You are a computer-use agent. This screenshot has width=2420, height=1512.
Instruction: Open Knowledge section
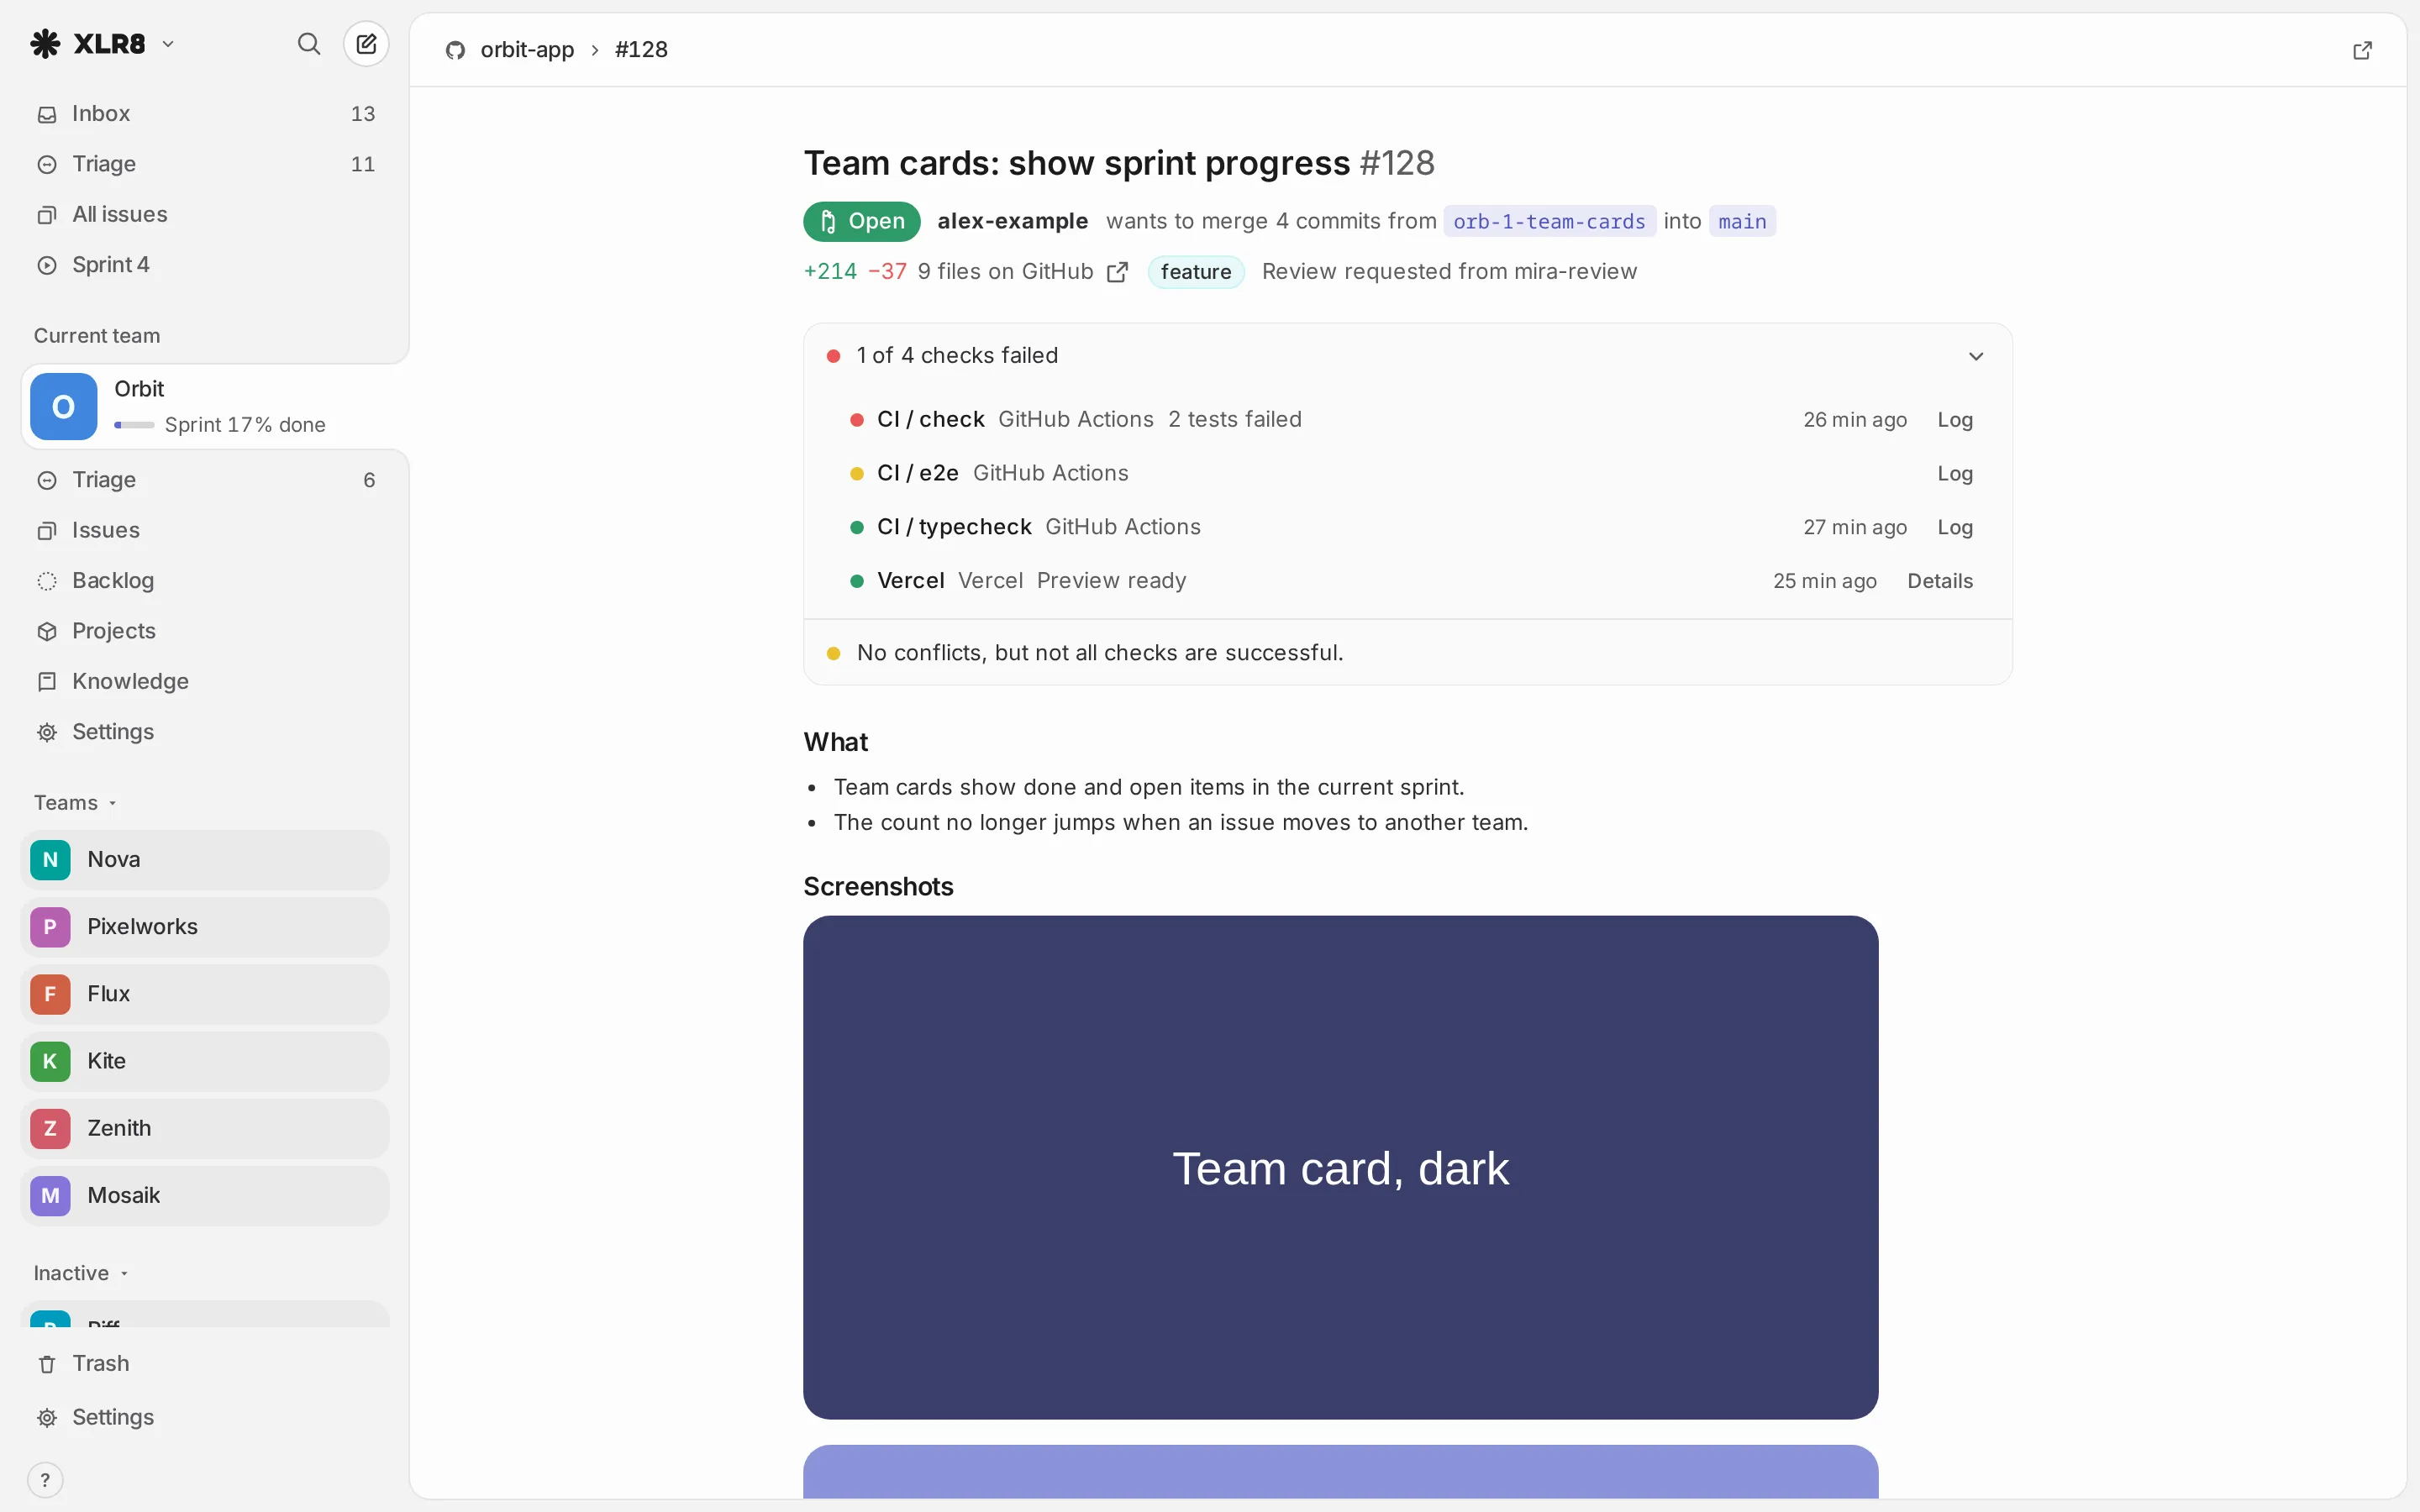tap(206, 681)
